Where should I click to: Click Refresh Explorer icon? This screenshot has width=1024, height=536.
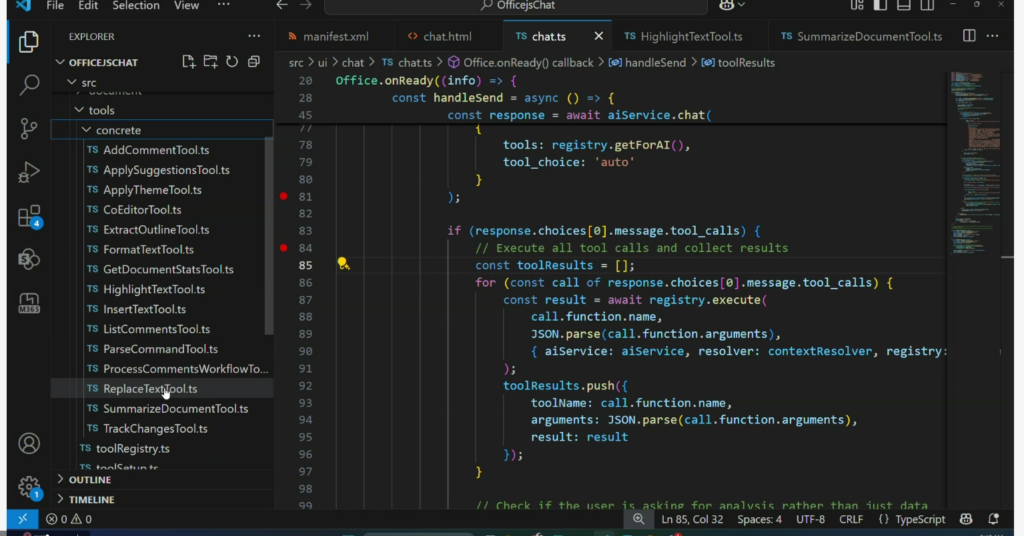coord(232,62)
